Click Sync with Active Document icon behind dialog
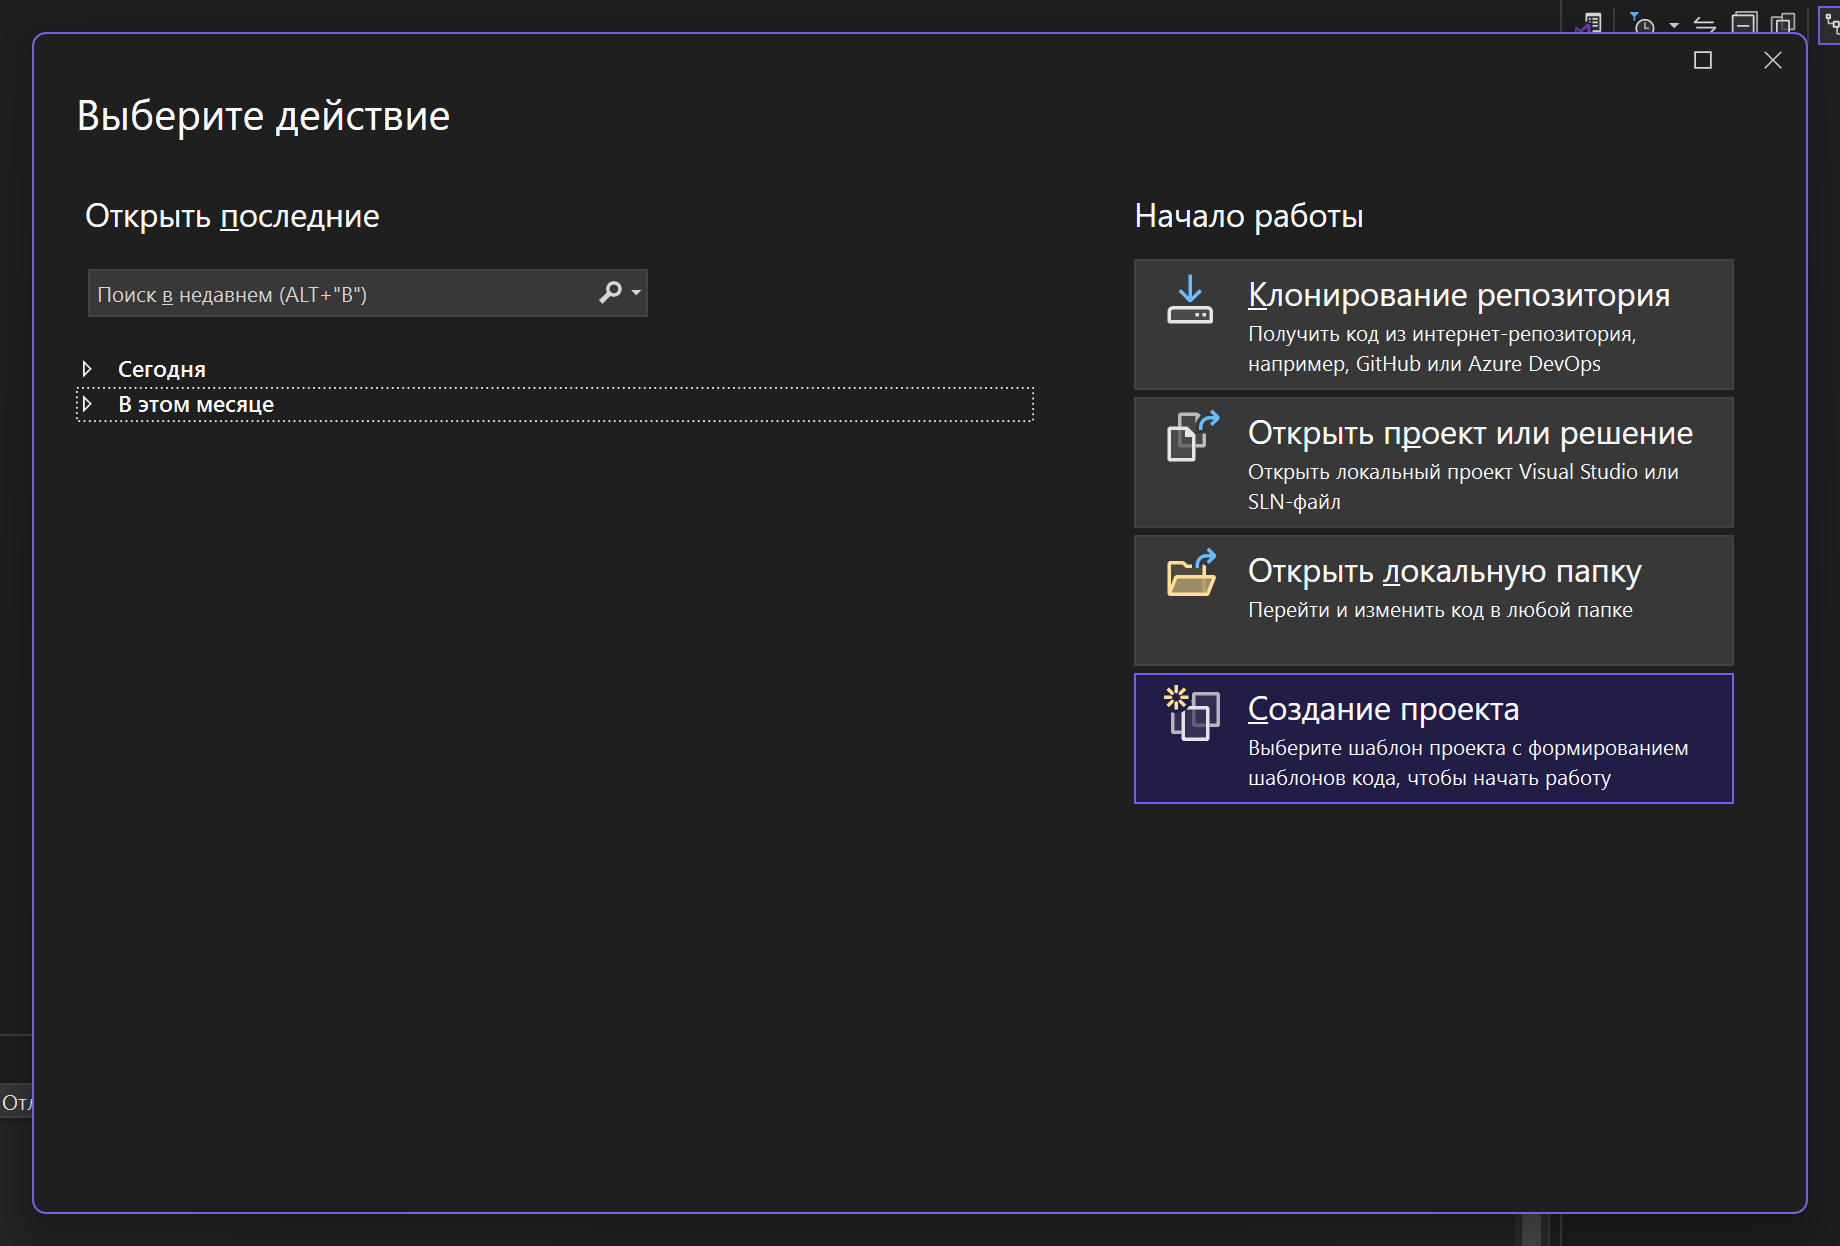The height and width of the screenshot is (1246, 1840). [x=1705, y=23]
